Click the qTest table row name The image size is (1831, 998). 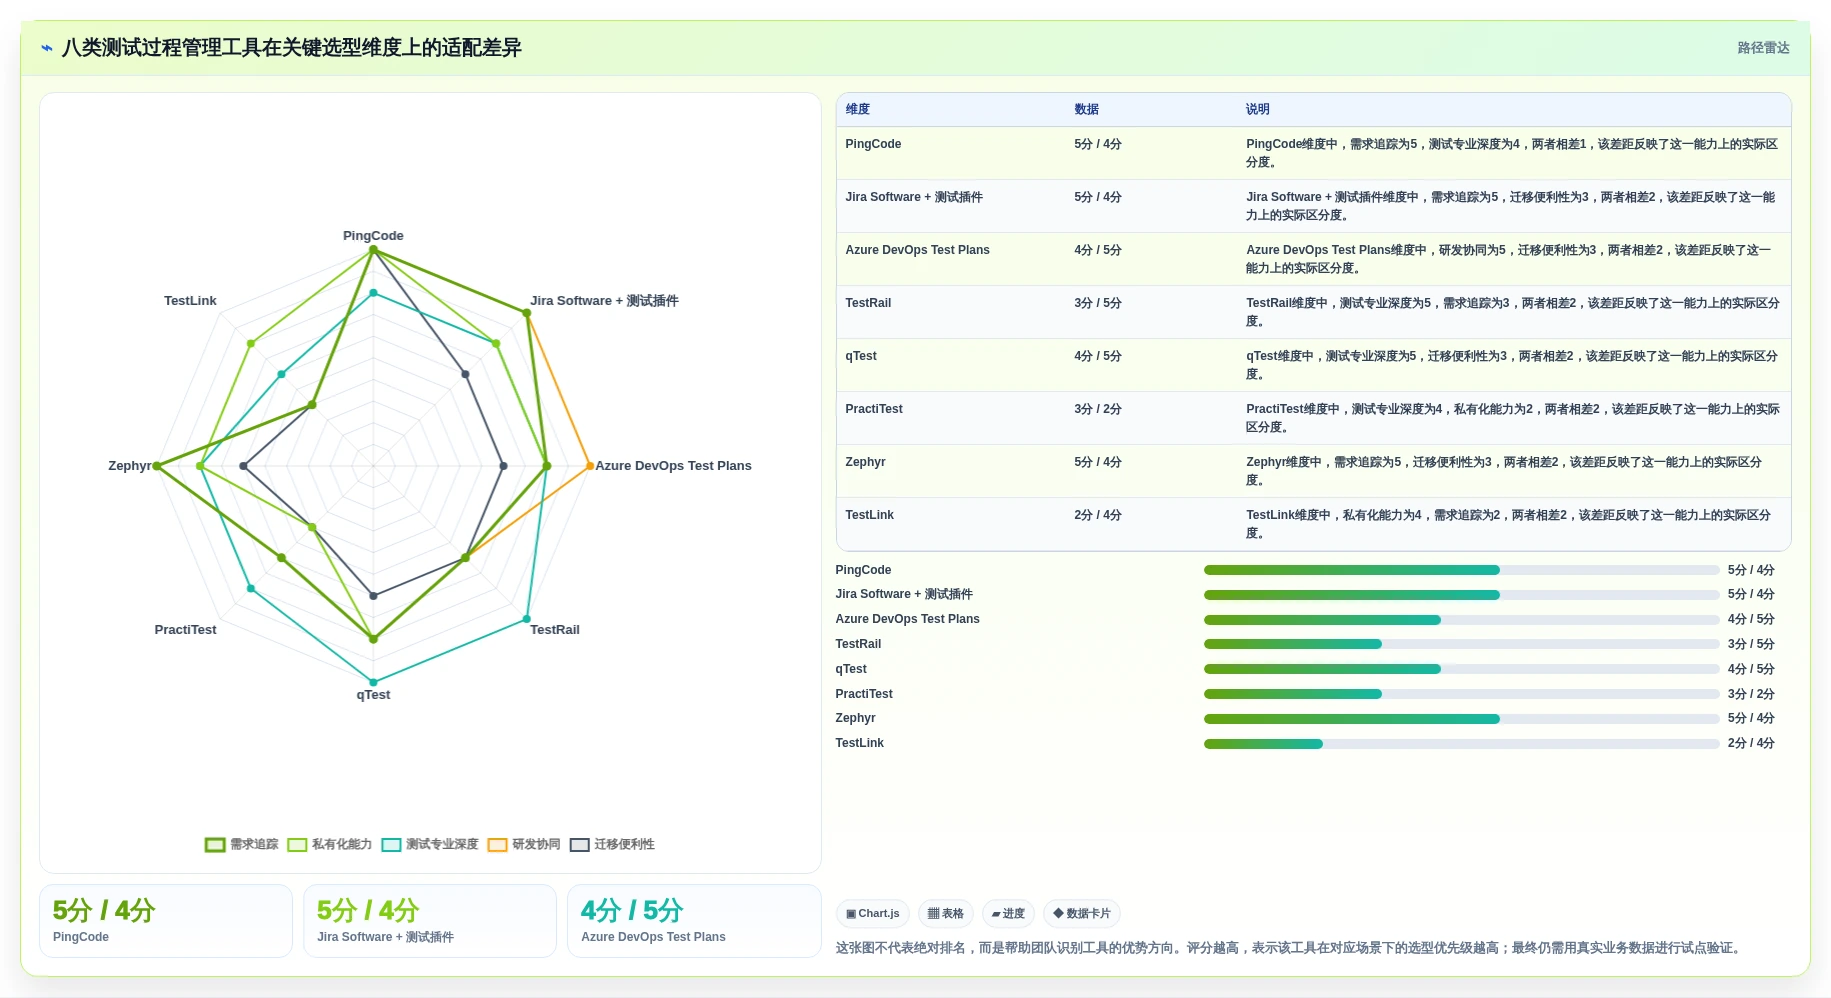861,356
